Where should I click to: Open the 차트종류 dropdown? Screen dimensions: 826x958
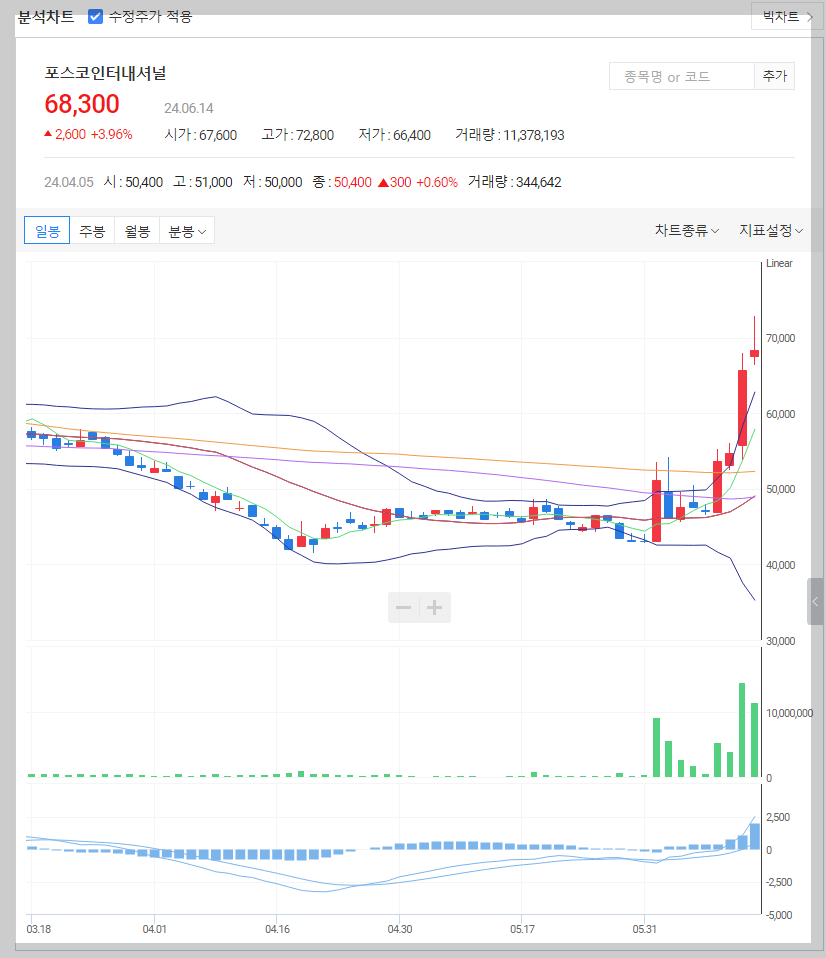click(687, 230)
